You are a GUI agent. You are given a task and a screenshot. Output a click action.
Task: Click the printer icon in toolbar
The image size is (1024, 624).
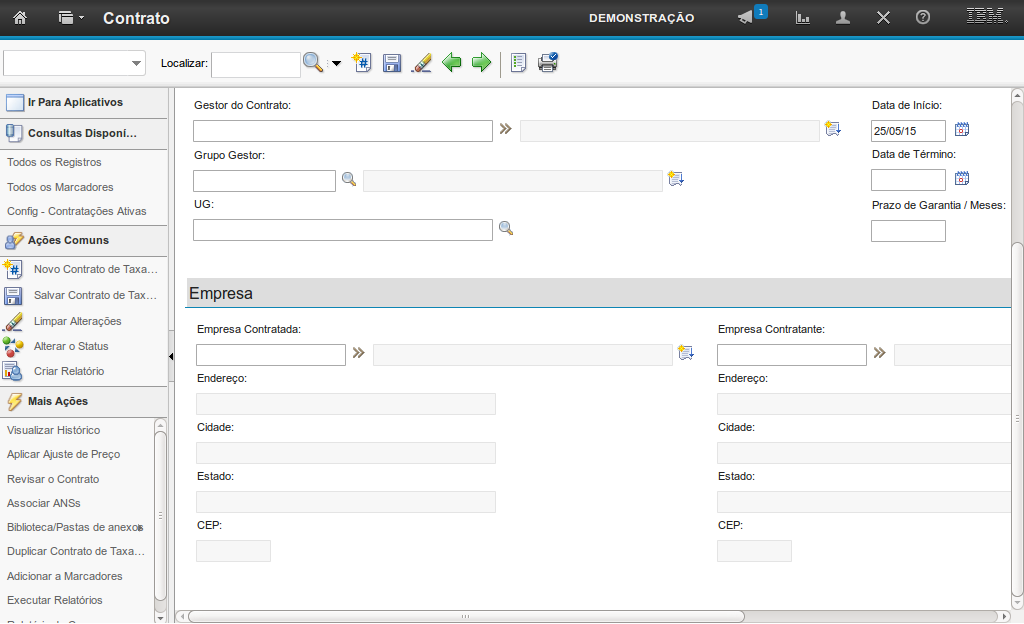[548, 63]
